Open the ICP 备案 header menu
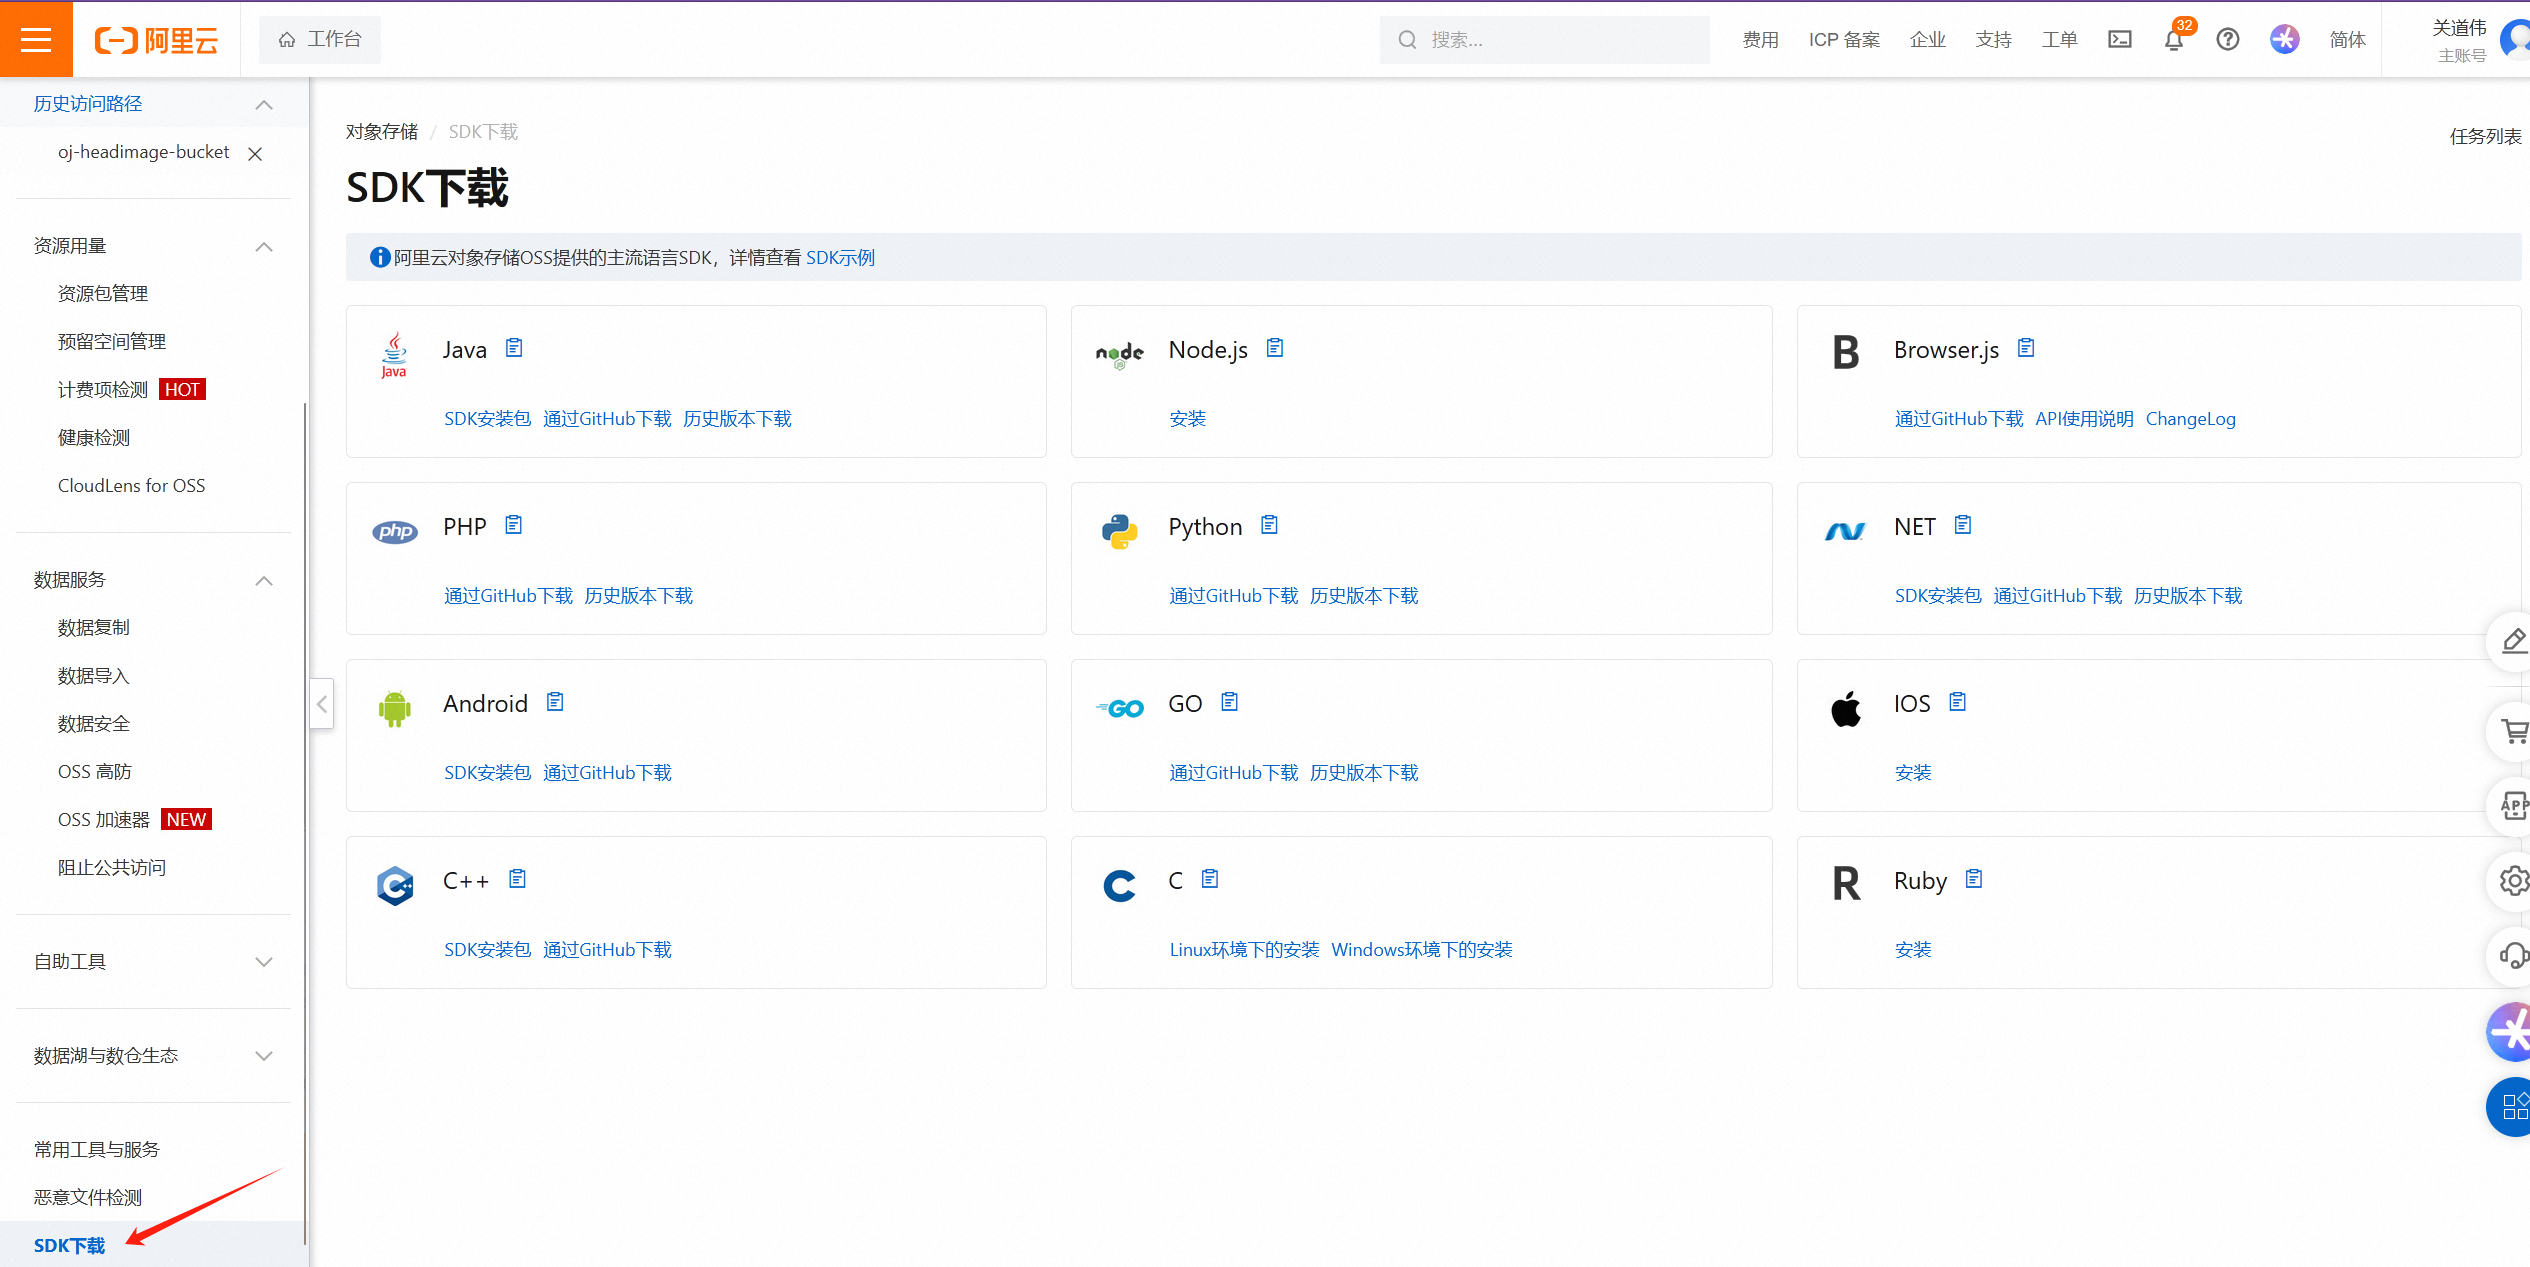 (1845, 40)
